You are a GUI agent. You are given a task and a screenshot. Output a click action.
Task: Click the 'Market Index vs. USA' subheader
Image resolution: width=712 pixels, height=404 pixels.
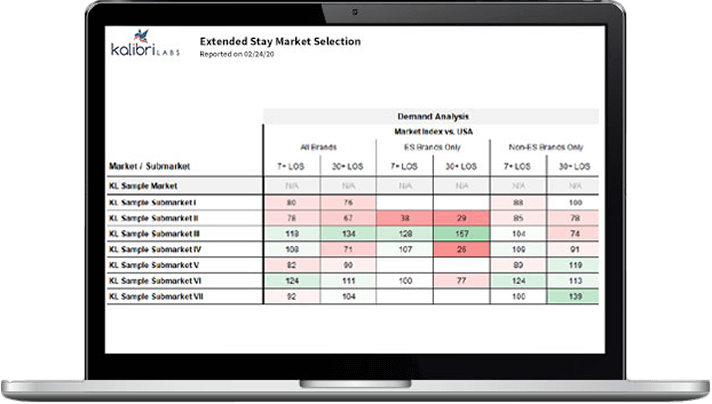coord(433,132)
